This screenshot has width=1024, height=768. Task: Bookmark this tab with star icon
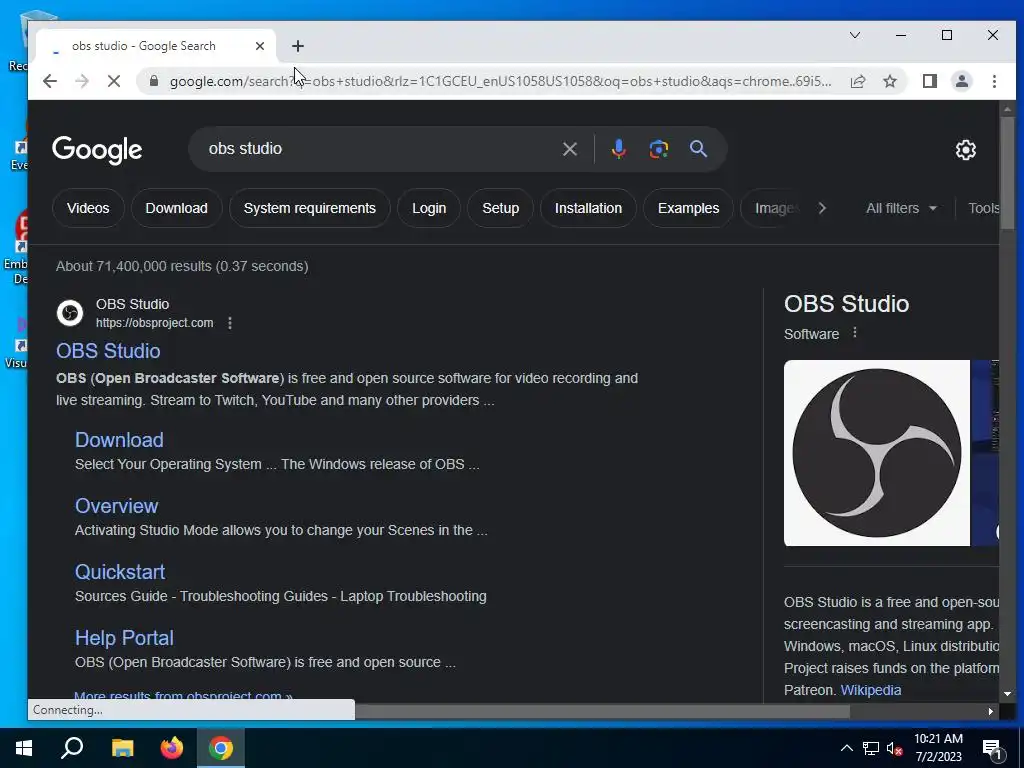890,81
